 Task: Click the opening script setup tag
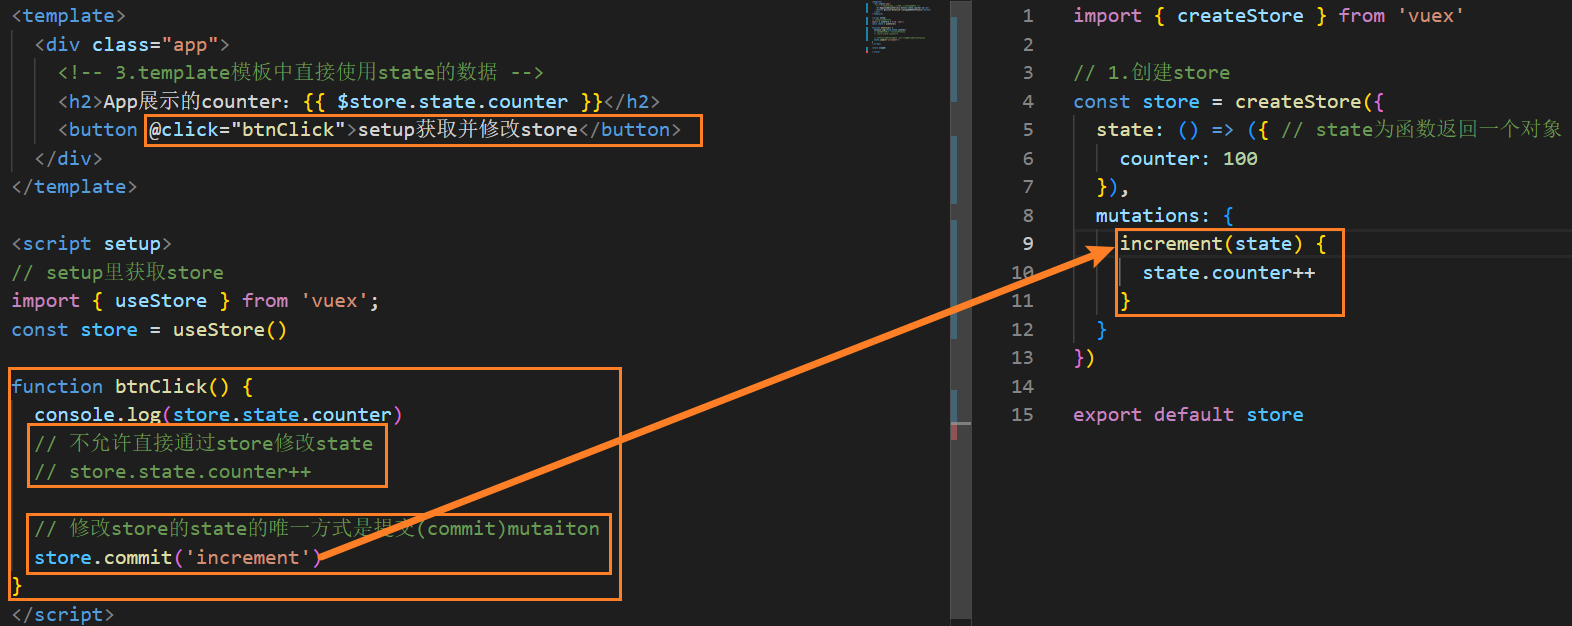click(x=91, y=243)
